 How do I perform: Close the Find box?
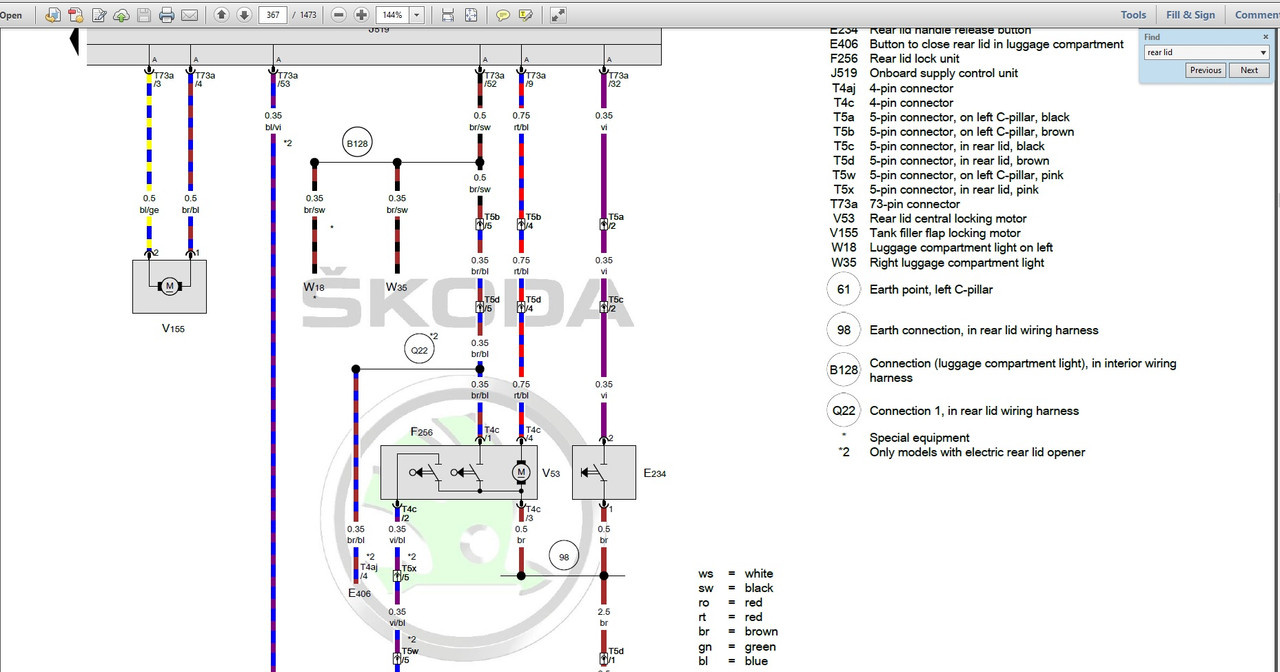tap(1266, 37)
